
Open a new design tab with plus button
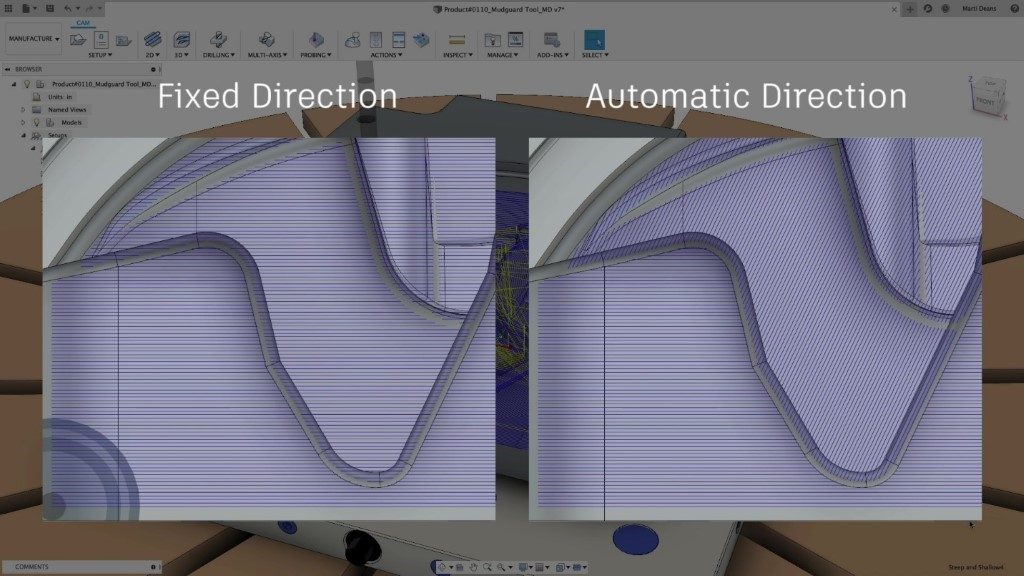point(910,8)
